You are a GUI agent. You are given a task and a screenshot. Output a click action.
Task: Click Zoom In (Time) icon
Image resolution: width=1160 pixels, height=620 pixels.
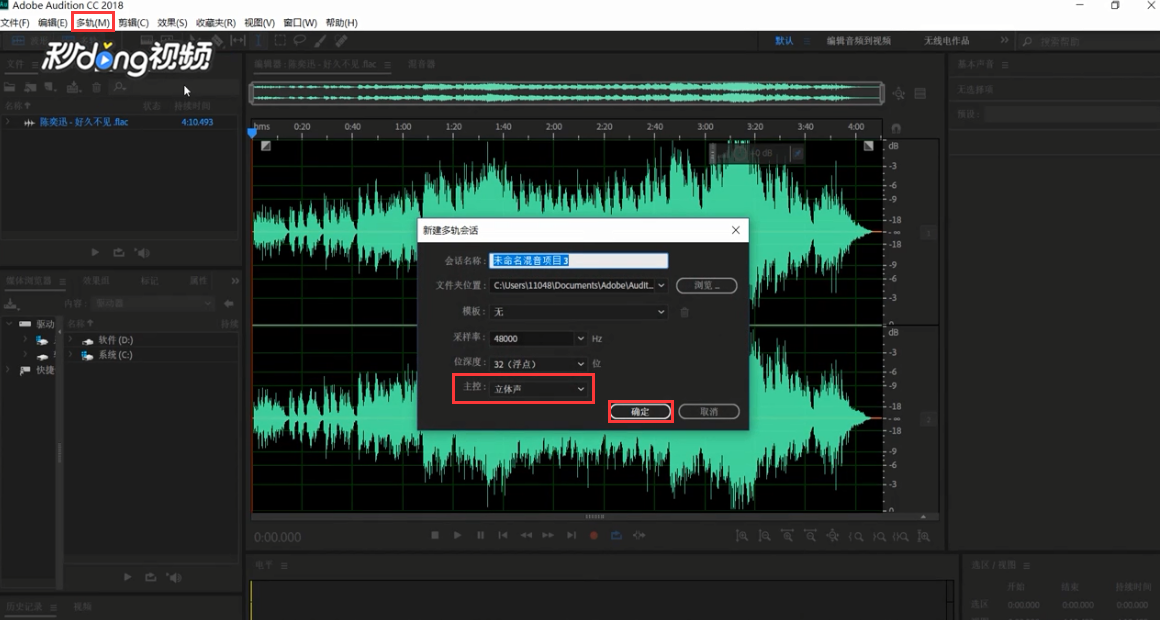[x=787, y=536]
